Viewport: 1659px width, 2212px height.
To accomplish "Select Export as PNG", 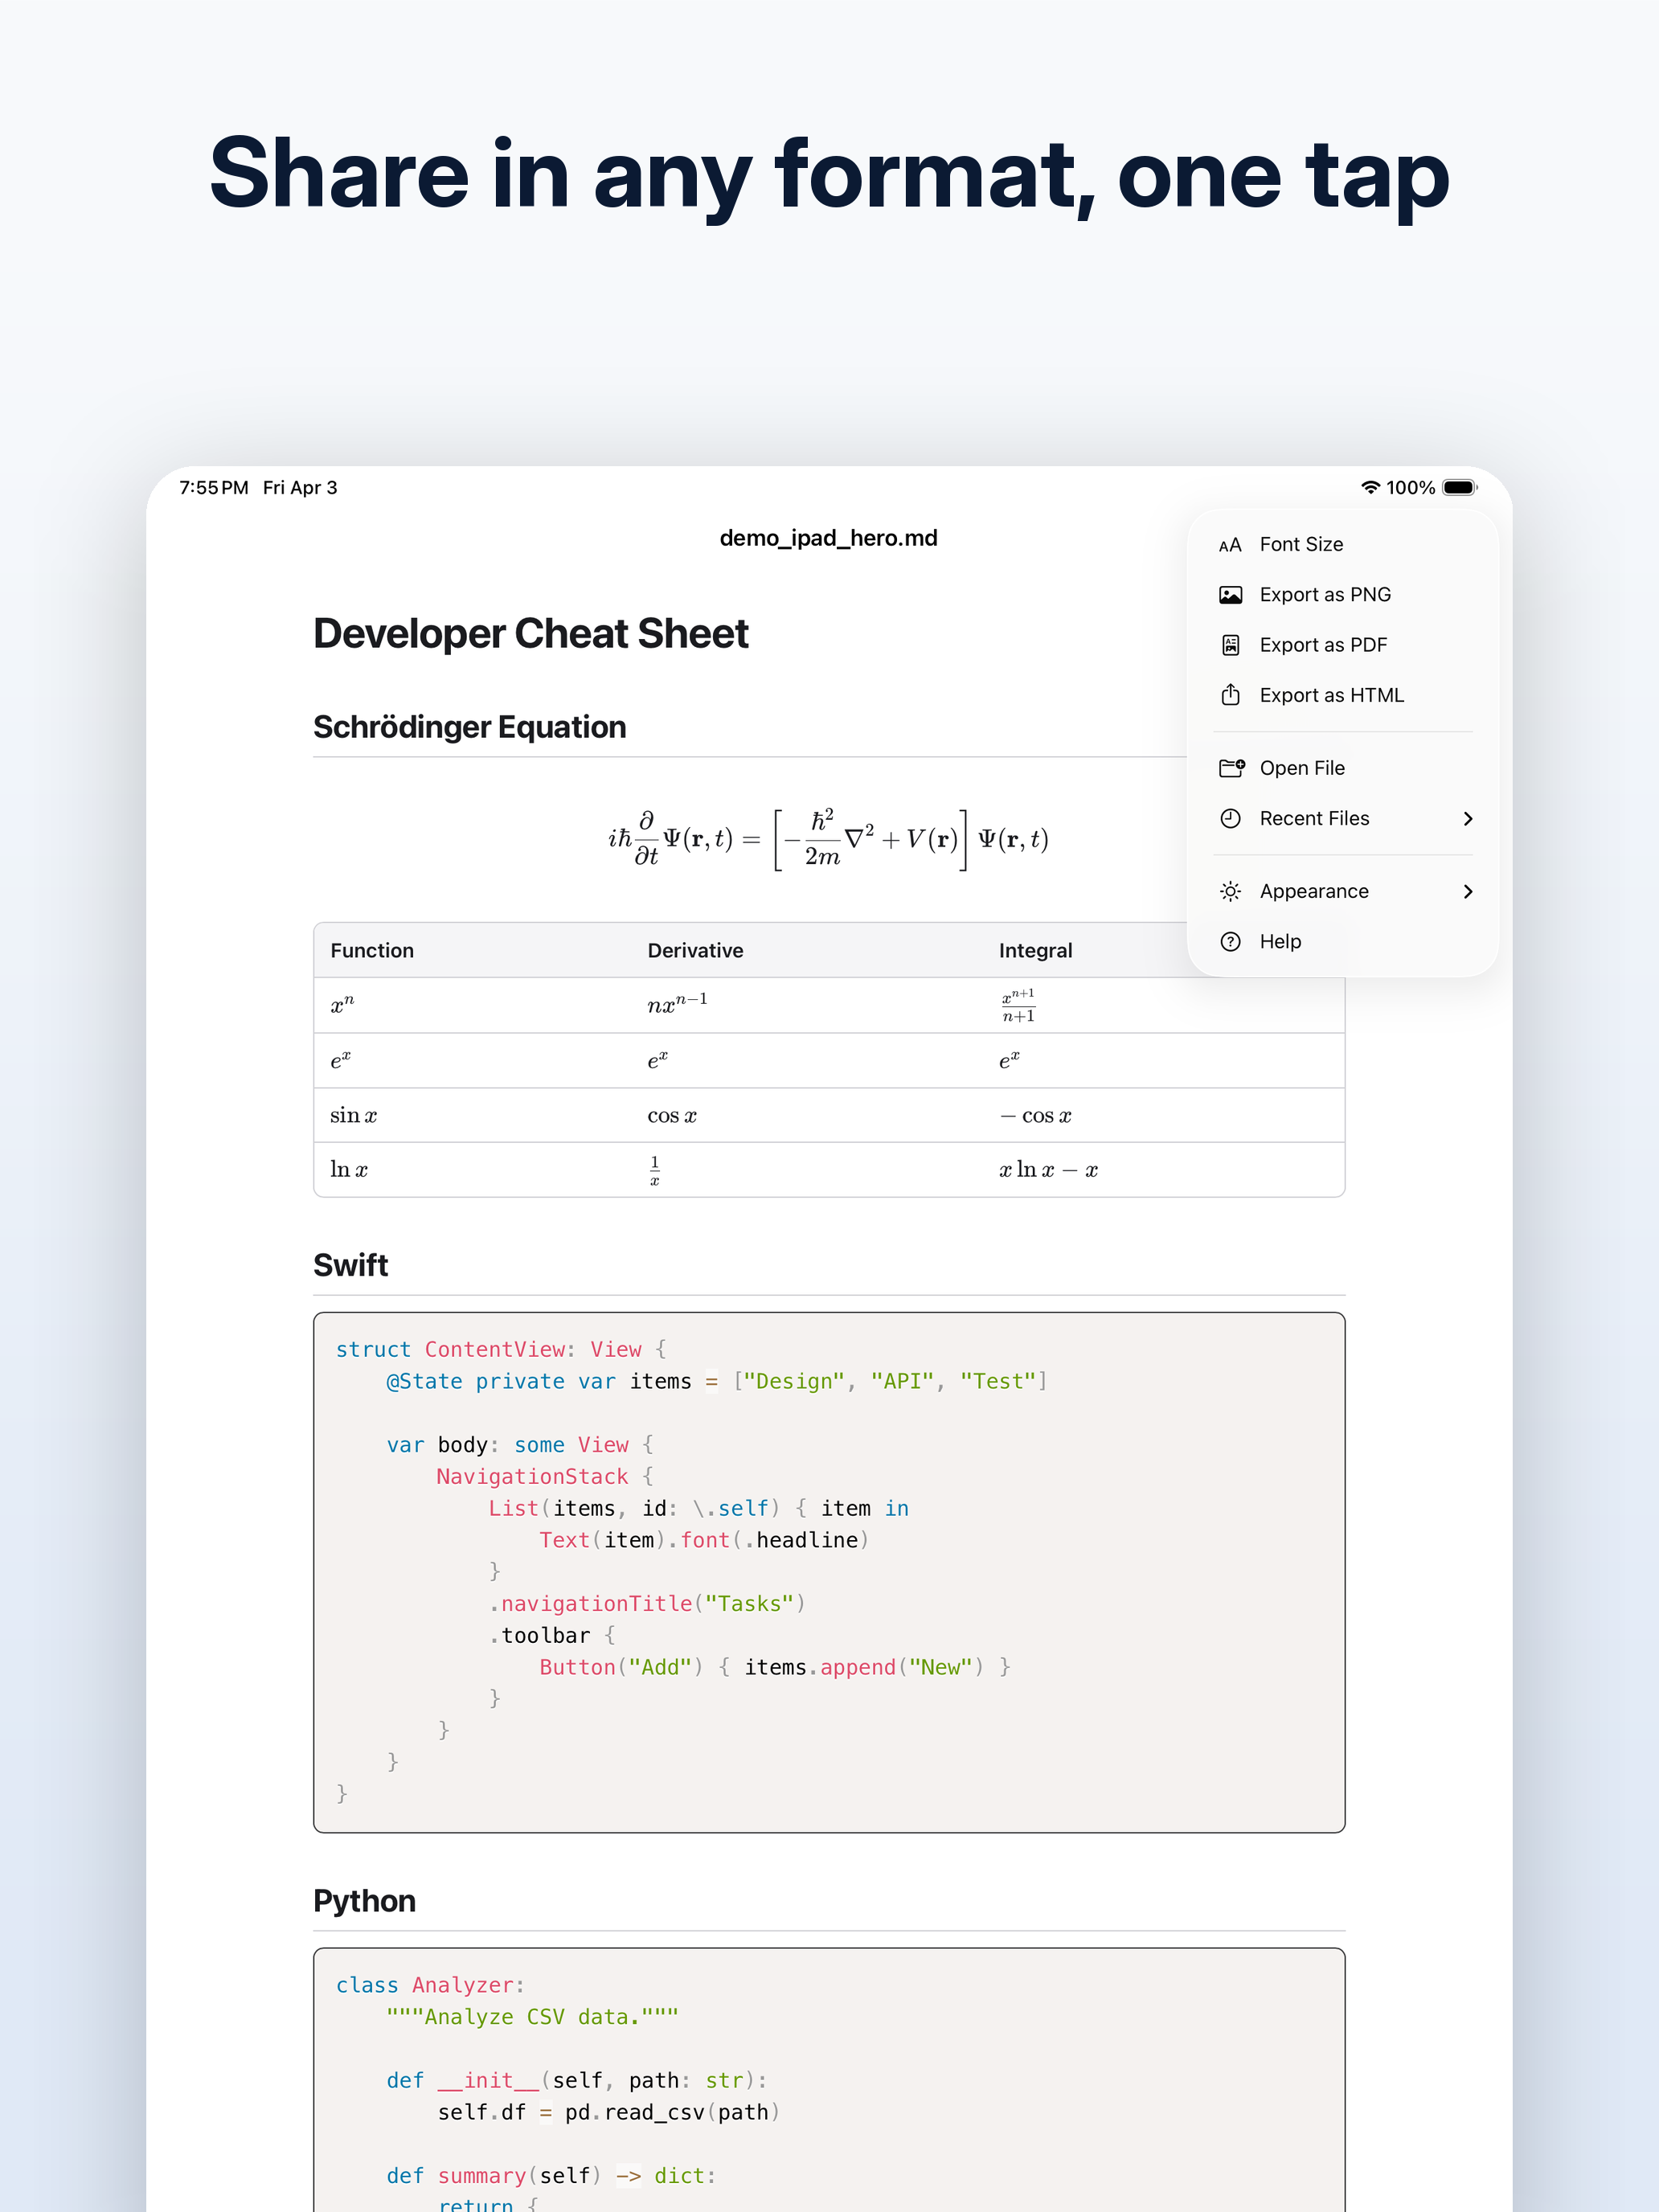I will (1342, 595).
